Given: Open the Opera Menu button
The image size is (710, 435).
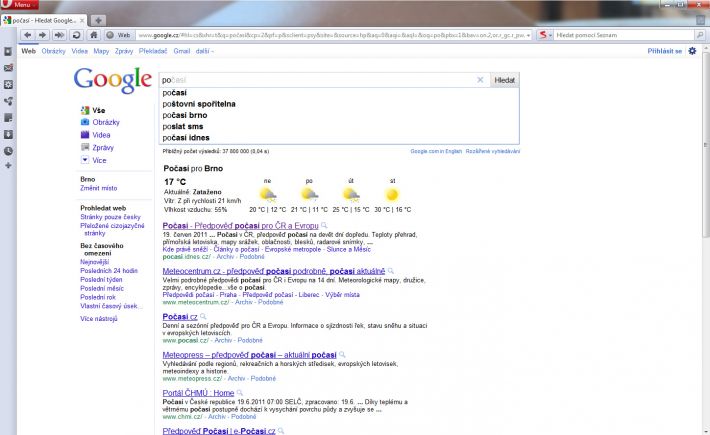Looking at the screenshot, I should tap(19, 5).
